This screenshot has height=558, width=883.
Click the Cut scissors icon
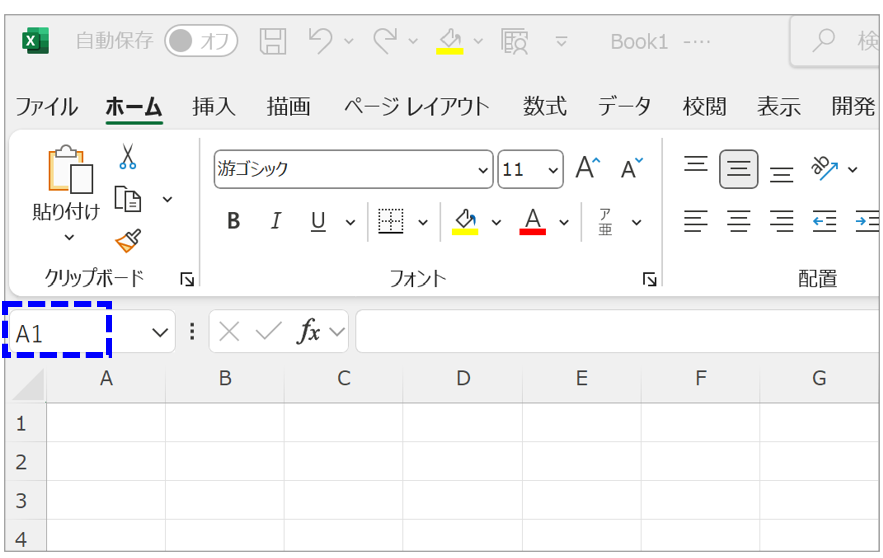128,157
